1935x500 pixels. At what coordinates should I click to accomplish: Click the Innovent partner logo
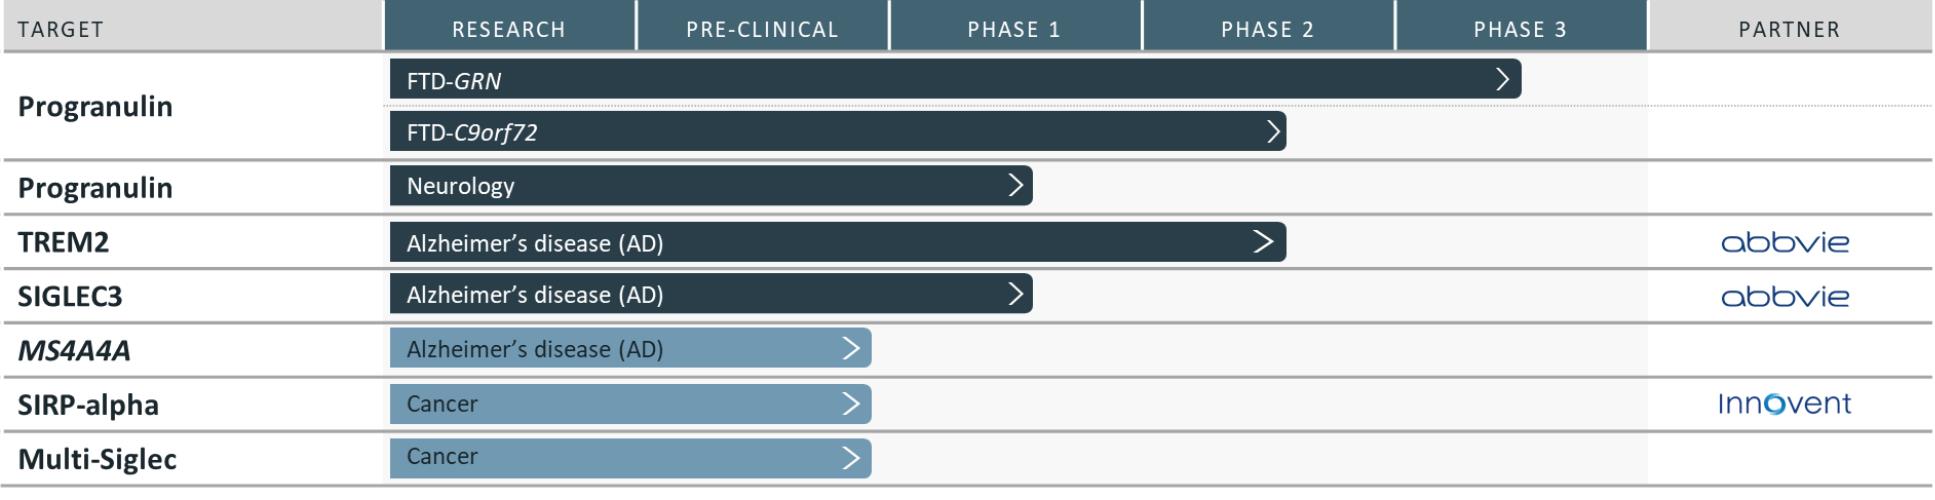(1785, 404)
